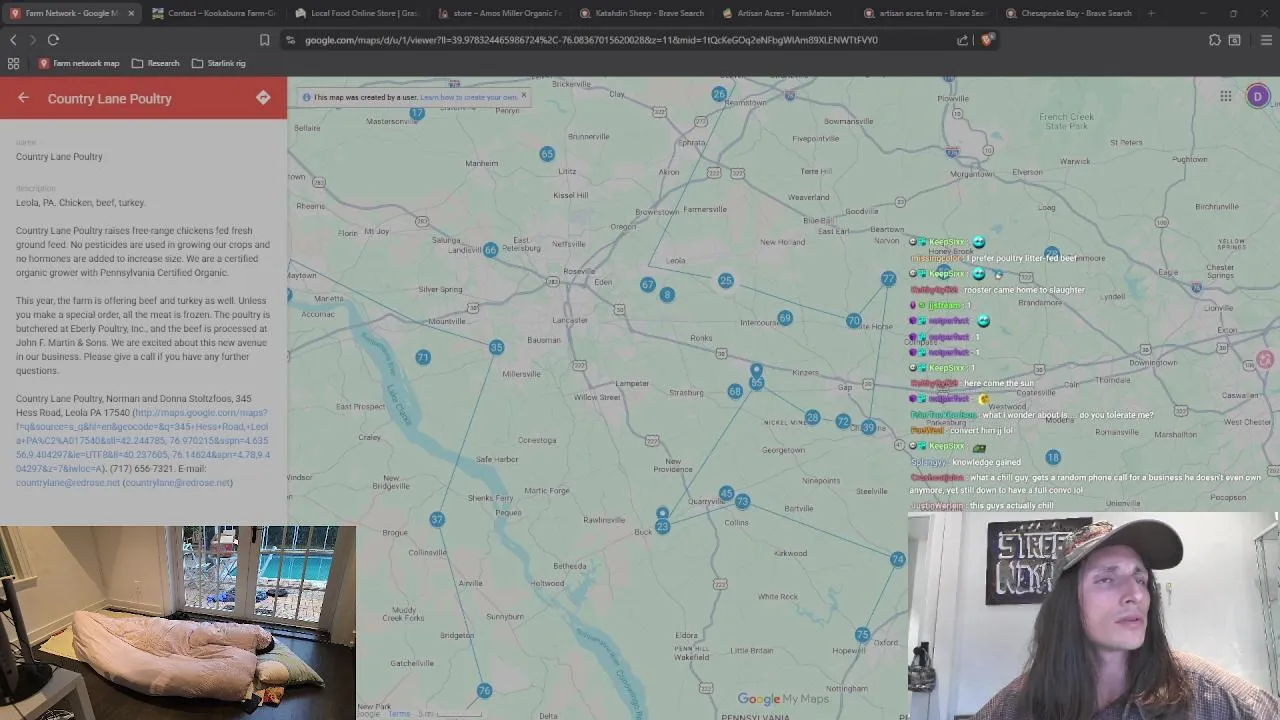
Task: Open Brave main menu
Action: tap(1265, 40)
